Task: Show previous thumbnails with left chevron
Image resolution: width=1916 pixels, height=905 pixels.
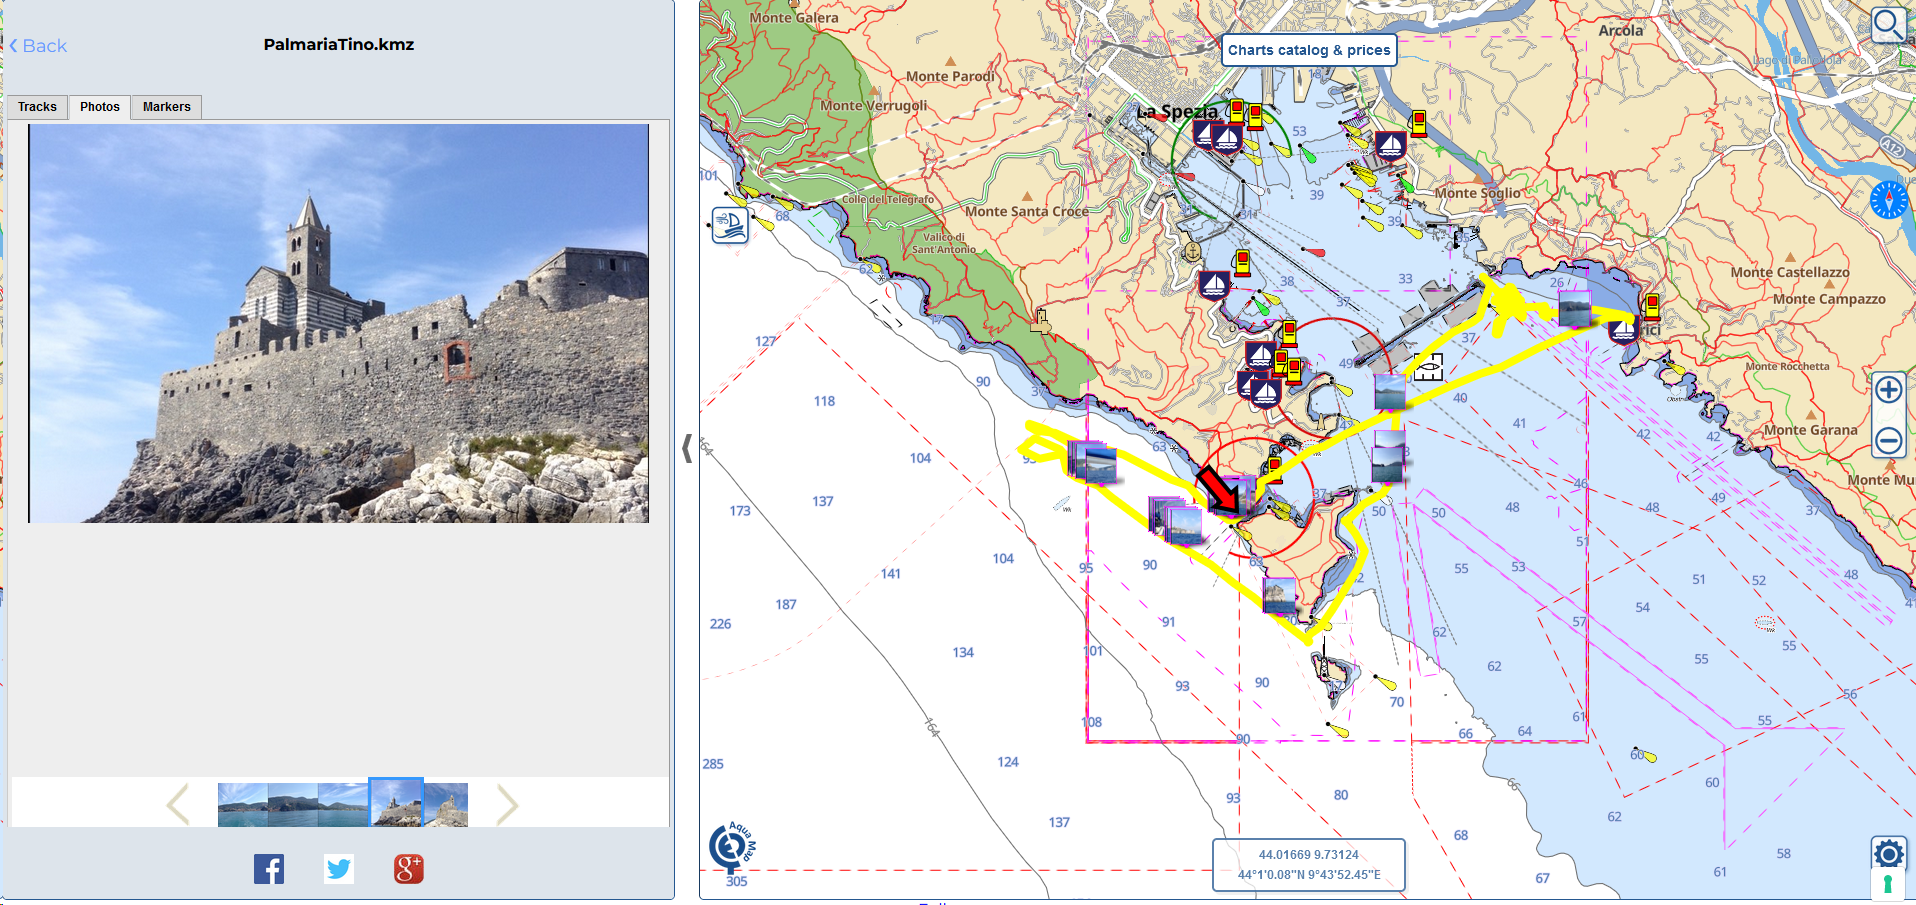Action: click(x=178, y=804)
